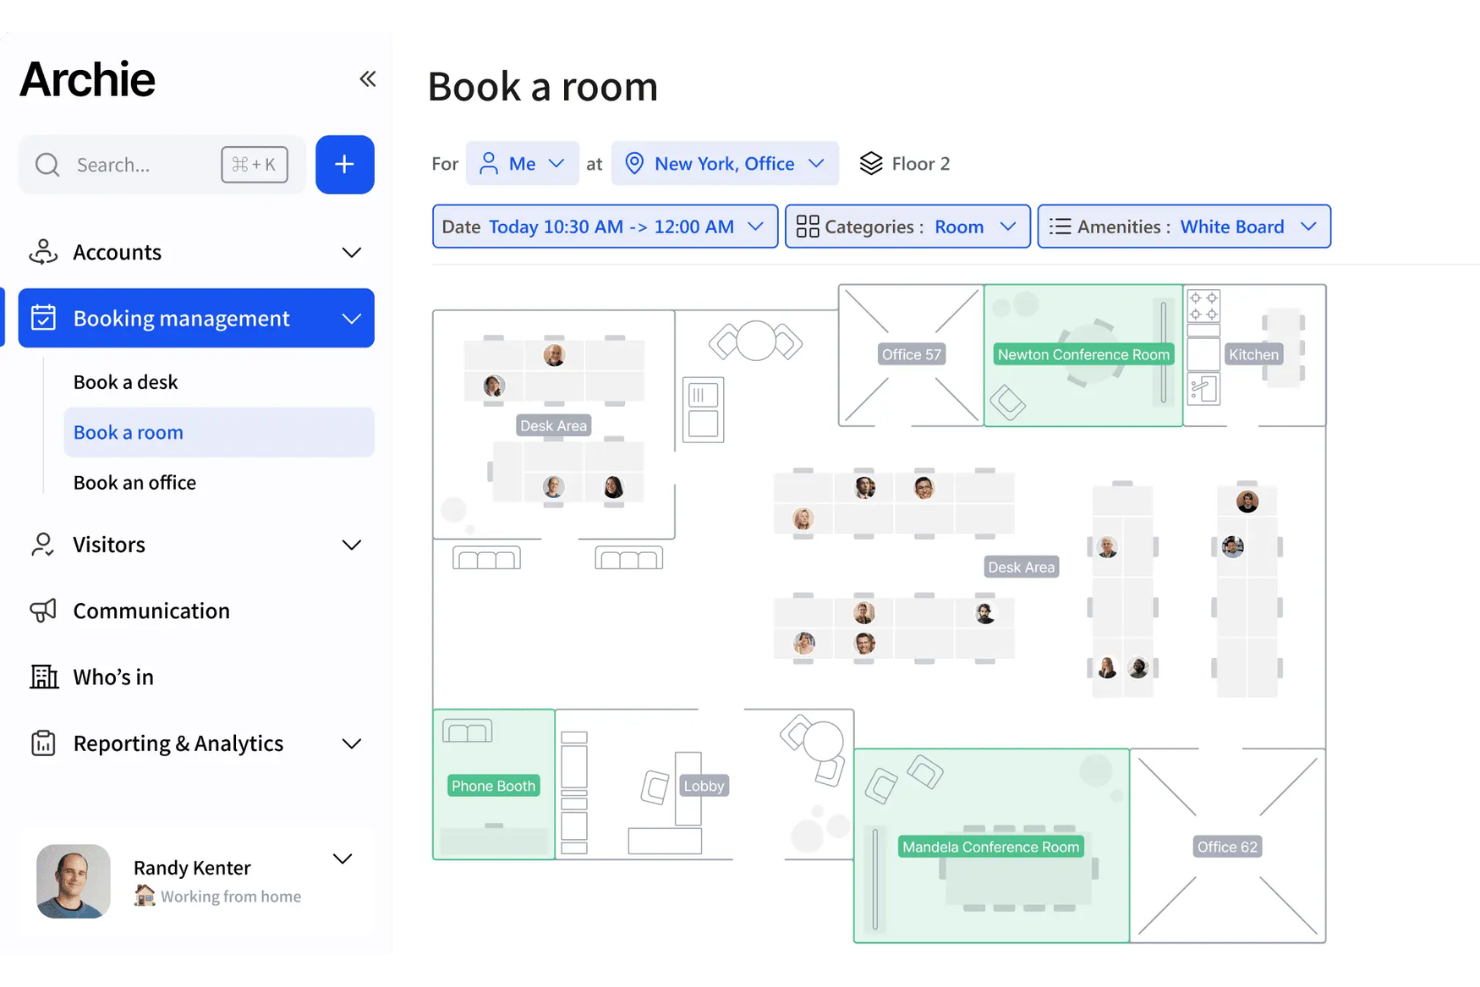The height and width of the screenshot is (987, 1480).
Task: Open the Categories Room filter dropdown
Action: tap(906, 227)
